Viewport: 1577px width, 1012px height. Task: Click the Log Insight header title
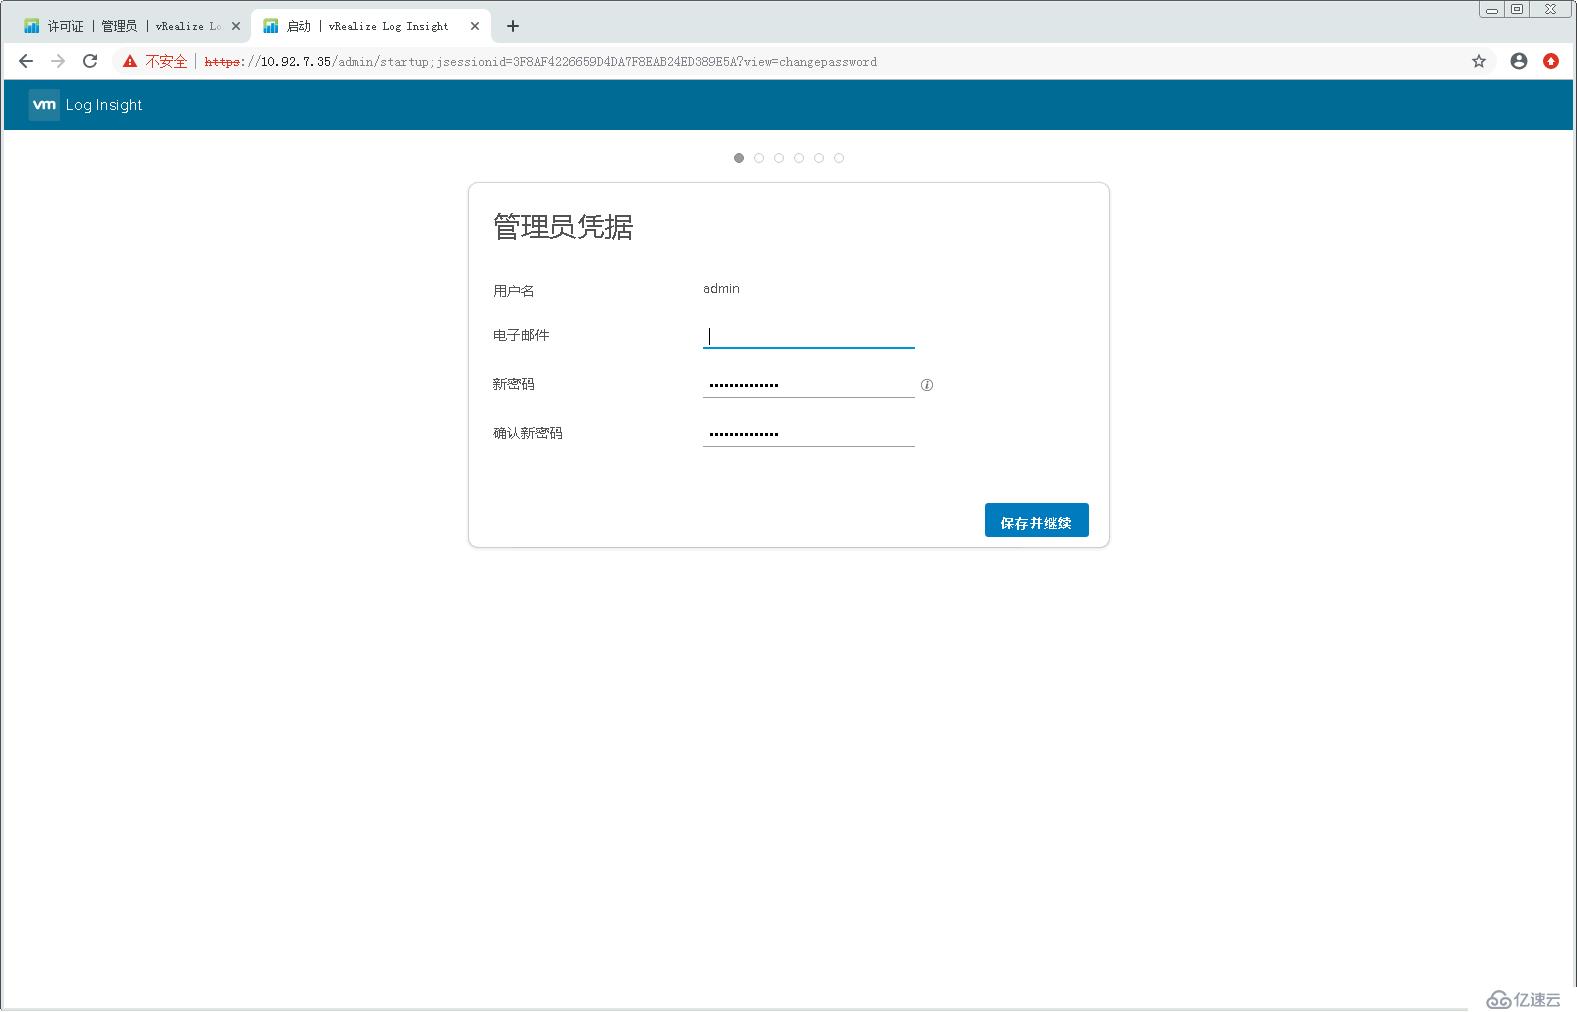(x=104, y=105)
